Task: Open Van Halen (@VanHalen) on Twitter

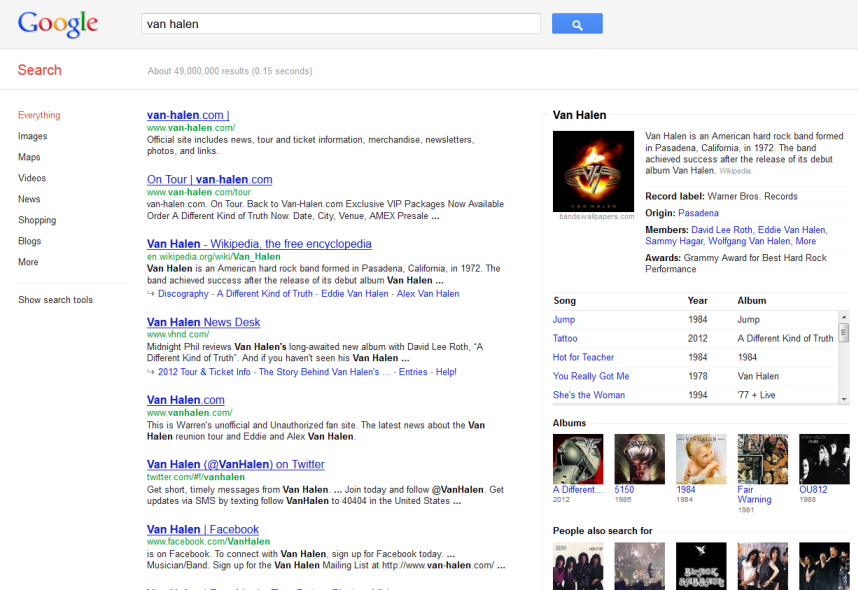Action: tap(235, 464)
